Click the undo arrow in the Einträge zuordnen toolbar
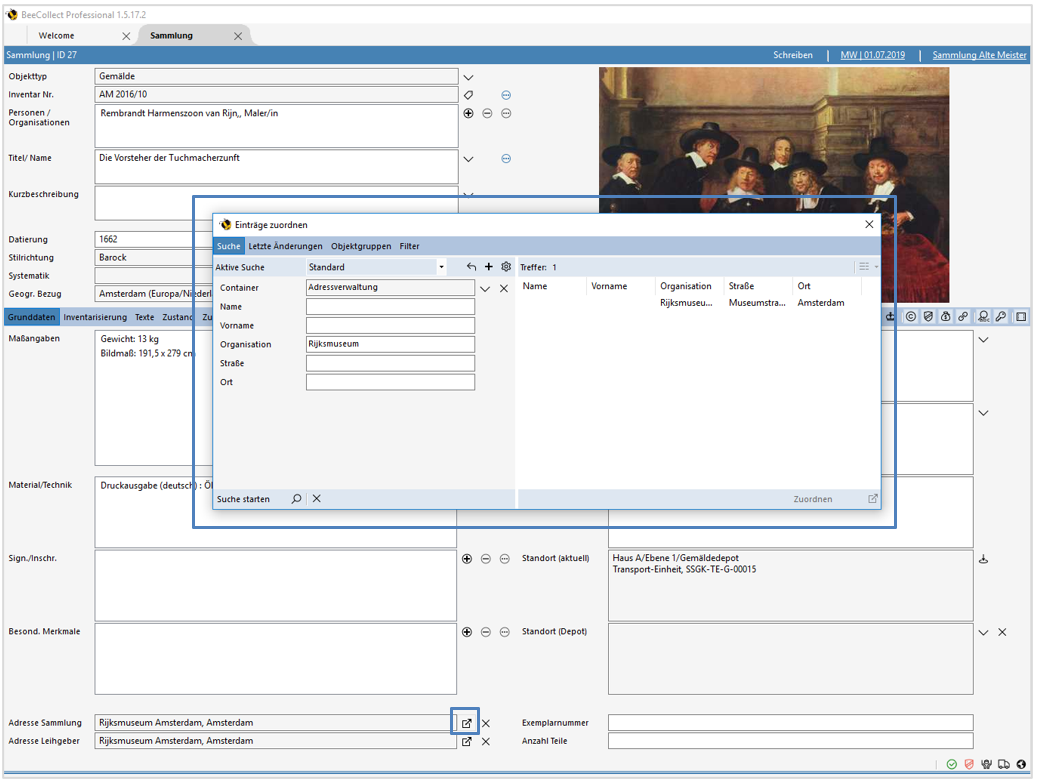 point(470,266)
